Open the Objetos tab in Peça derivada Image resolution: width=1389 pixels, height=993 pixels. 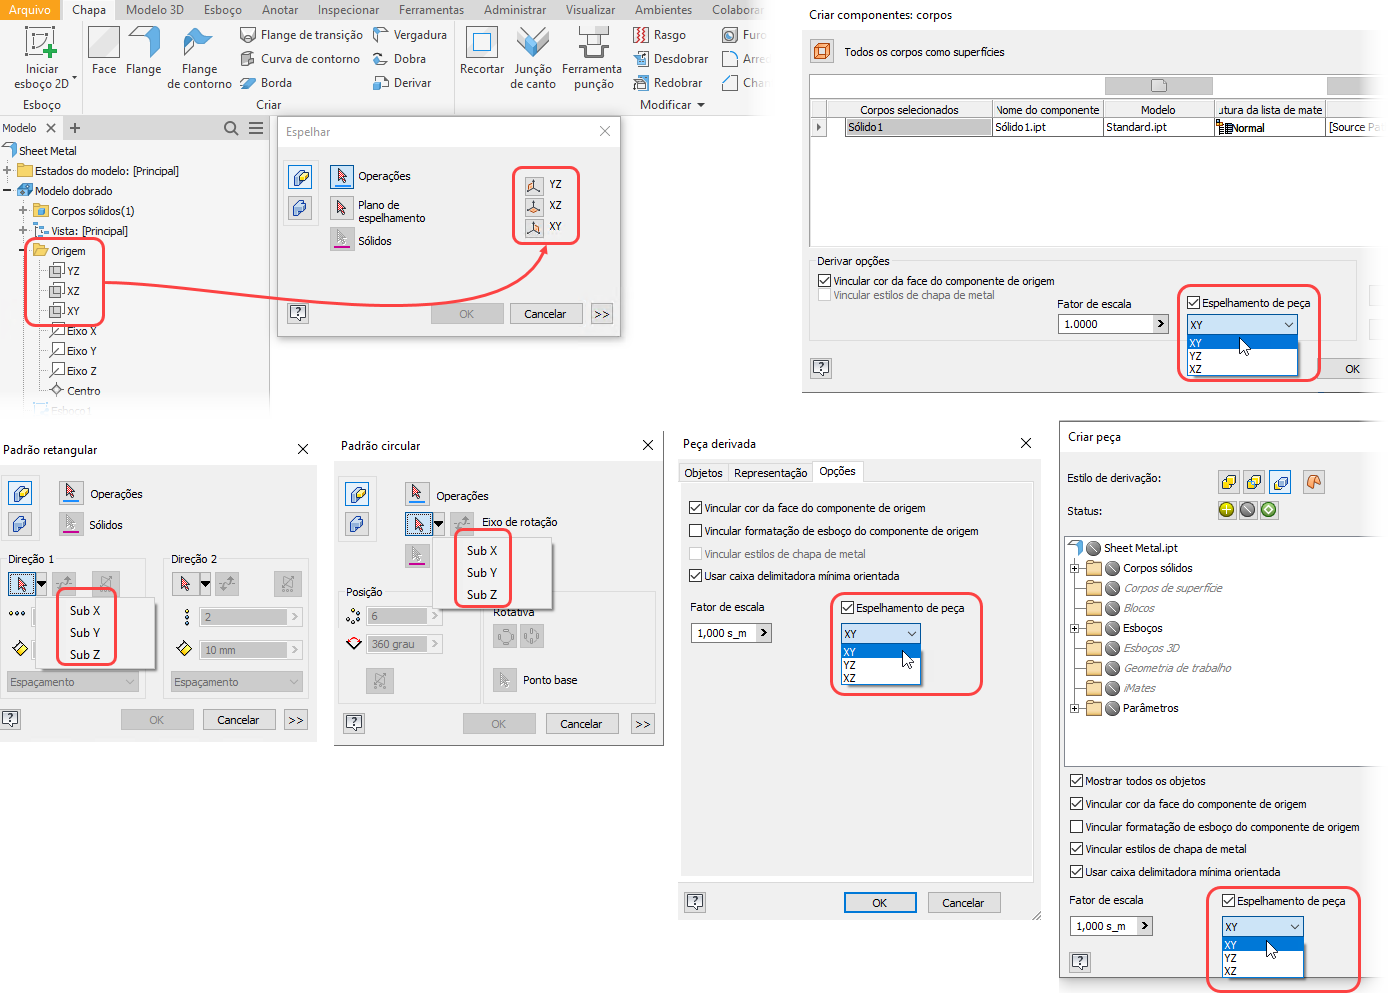[x=703, y=473]
